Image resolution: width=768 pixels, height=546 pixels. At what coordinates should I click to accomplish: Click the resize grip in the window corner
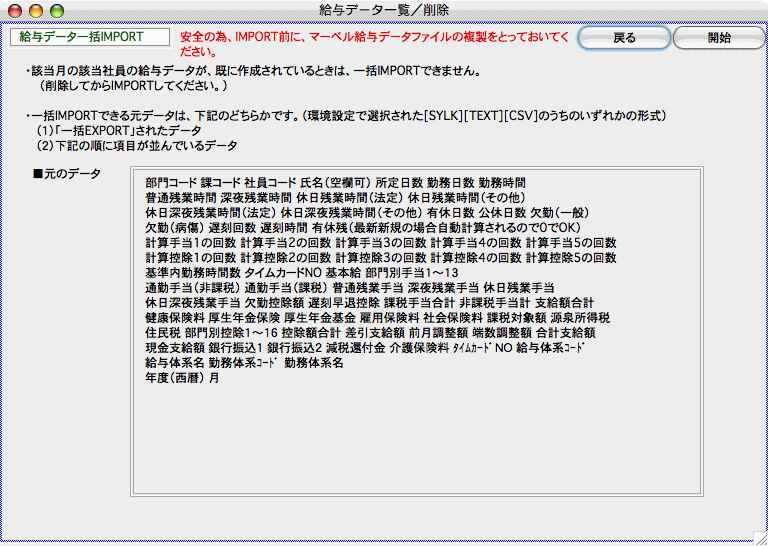[757, 535]
